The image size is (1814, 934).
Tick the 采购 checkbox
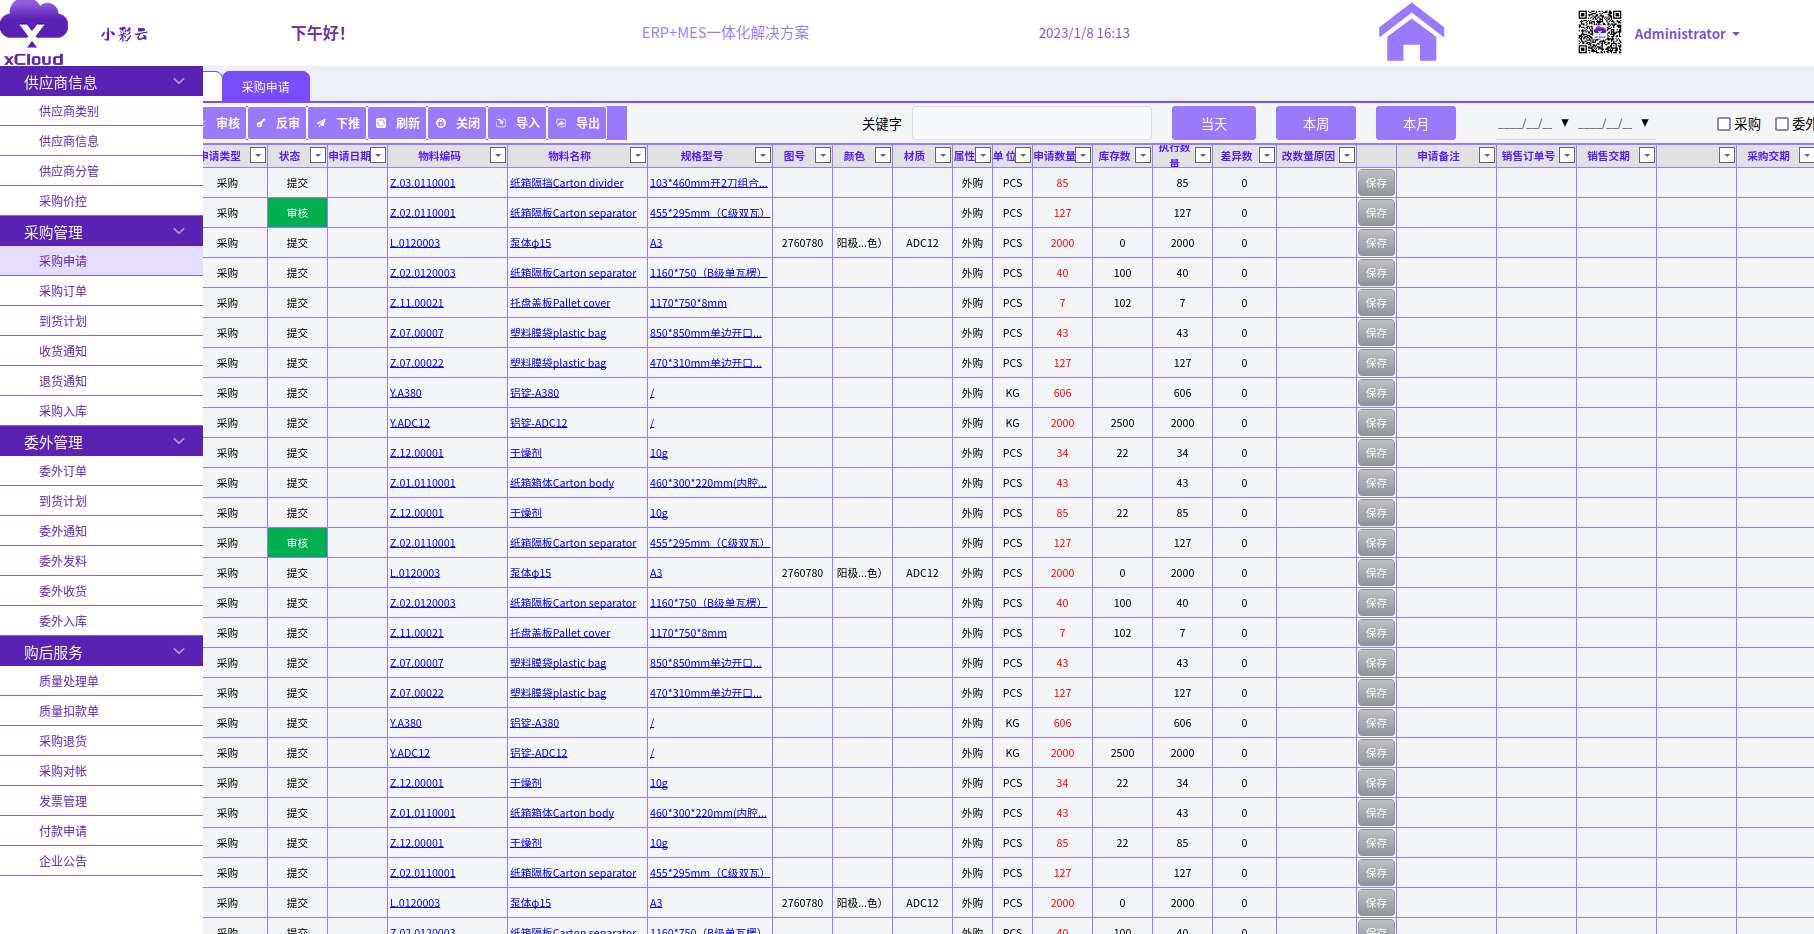1724,124
